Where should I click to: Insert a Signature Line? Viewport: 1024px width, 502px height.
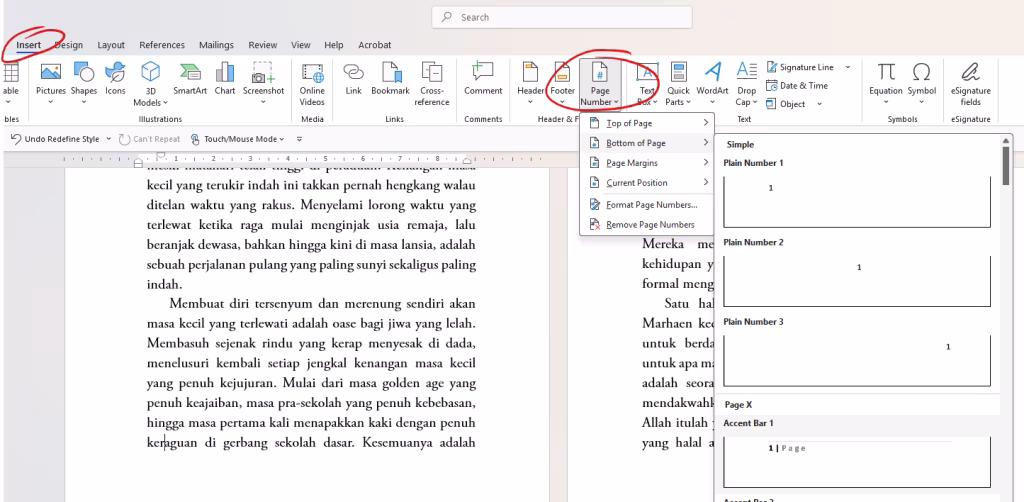(801, 67)
